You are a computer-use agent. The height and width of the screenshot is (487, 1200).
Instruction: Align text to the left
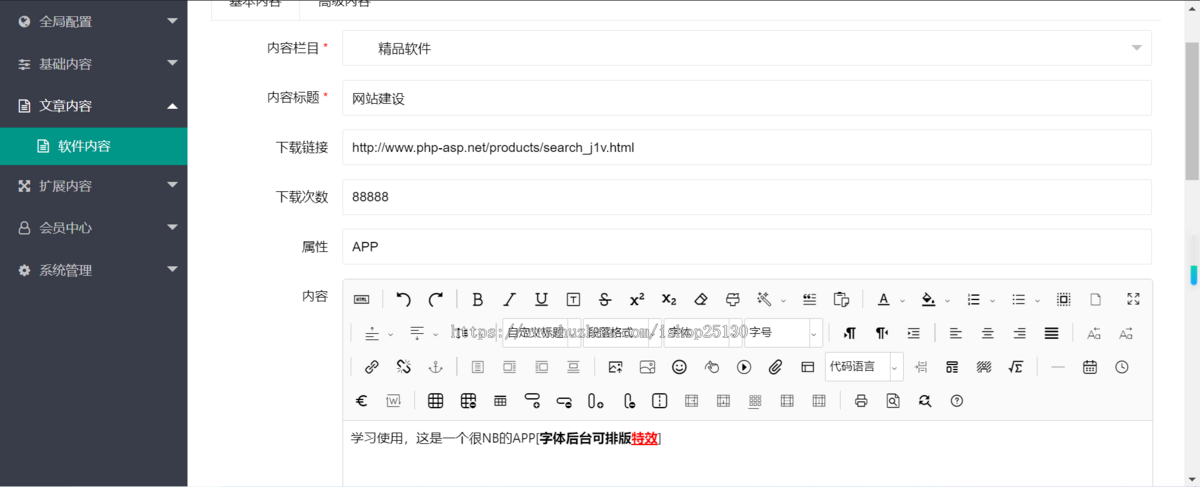(x=955, y=333)
